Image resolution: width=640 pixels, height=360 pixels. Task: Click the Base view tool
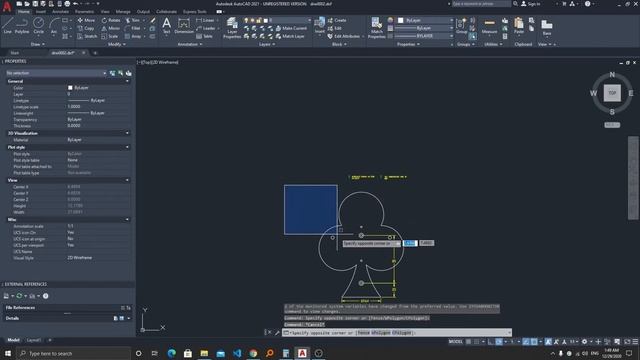tap(547, 27)
